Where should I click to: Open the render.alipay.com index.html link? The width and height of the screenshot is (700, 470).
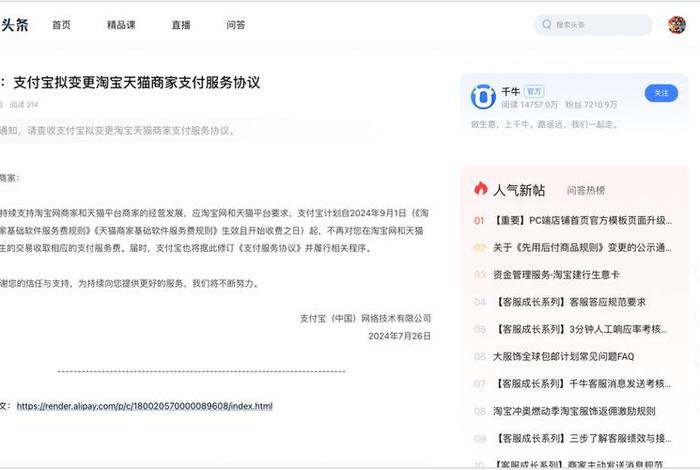pyautogui.click(x=145, y=406)
